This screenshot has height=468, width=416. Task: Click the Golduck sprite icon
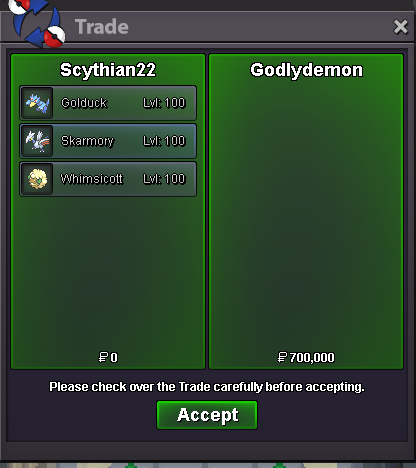click(x=38, y=103)
